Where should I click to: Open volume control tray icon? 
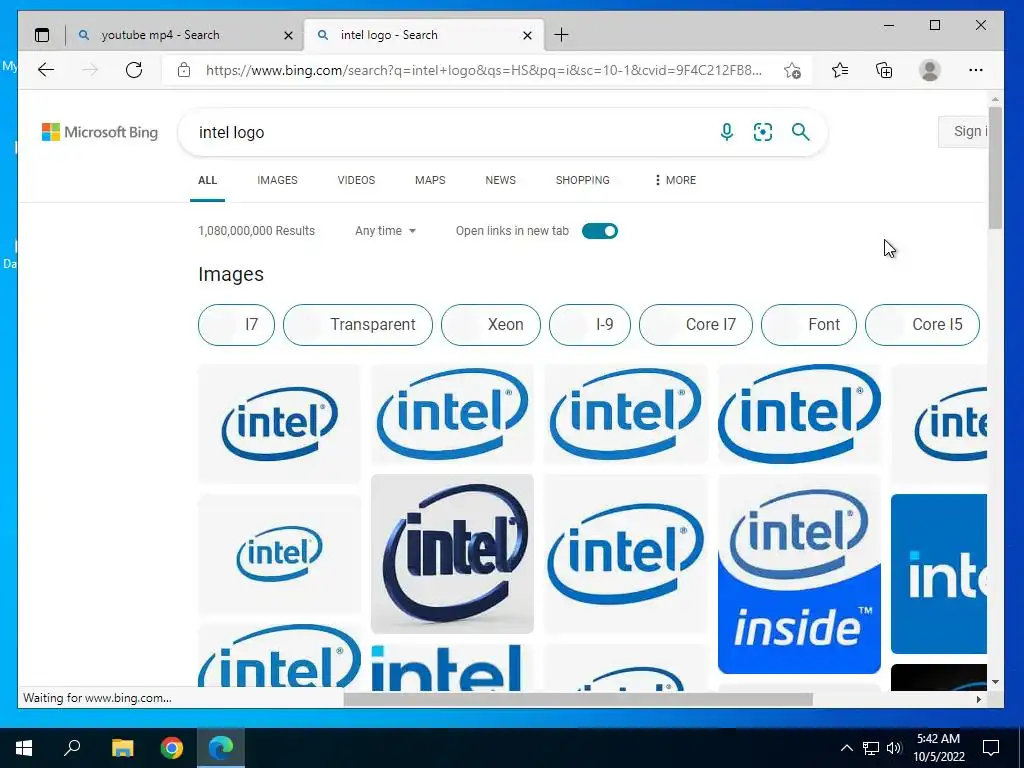point(894,748)
